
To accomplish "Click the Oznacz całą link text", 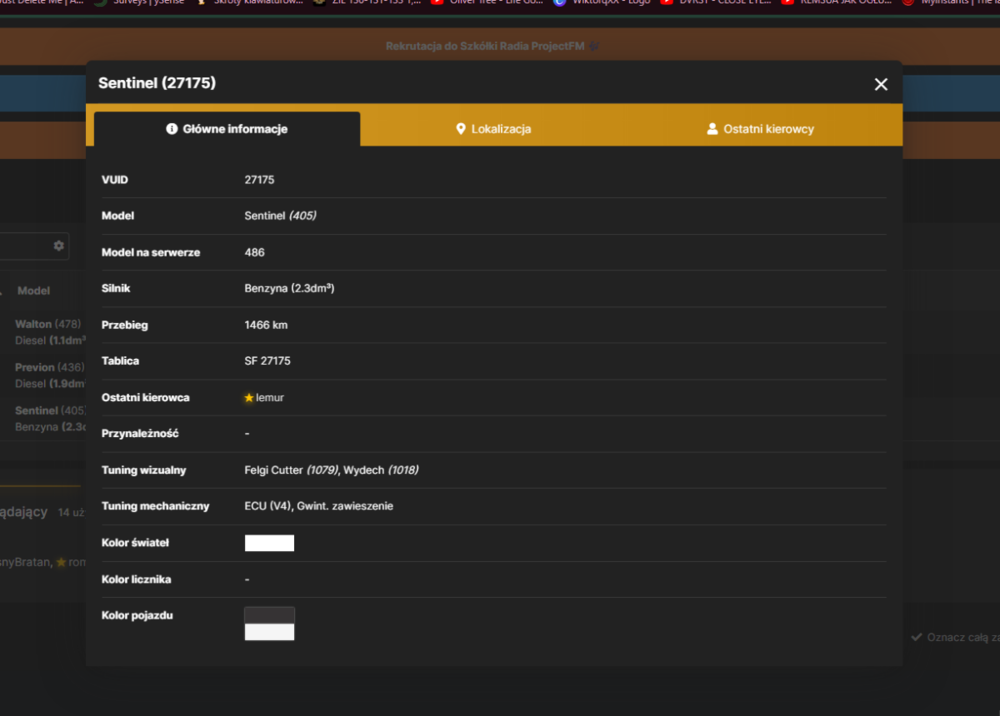I will click(963, 637).
